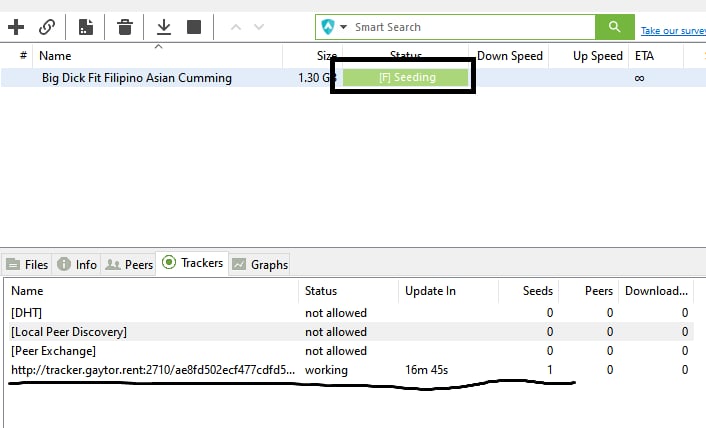Open the Graphs tab

(x=260, y=265)
